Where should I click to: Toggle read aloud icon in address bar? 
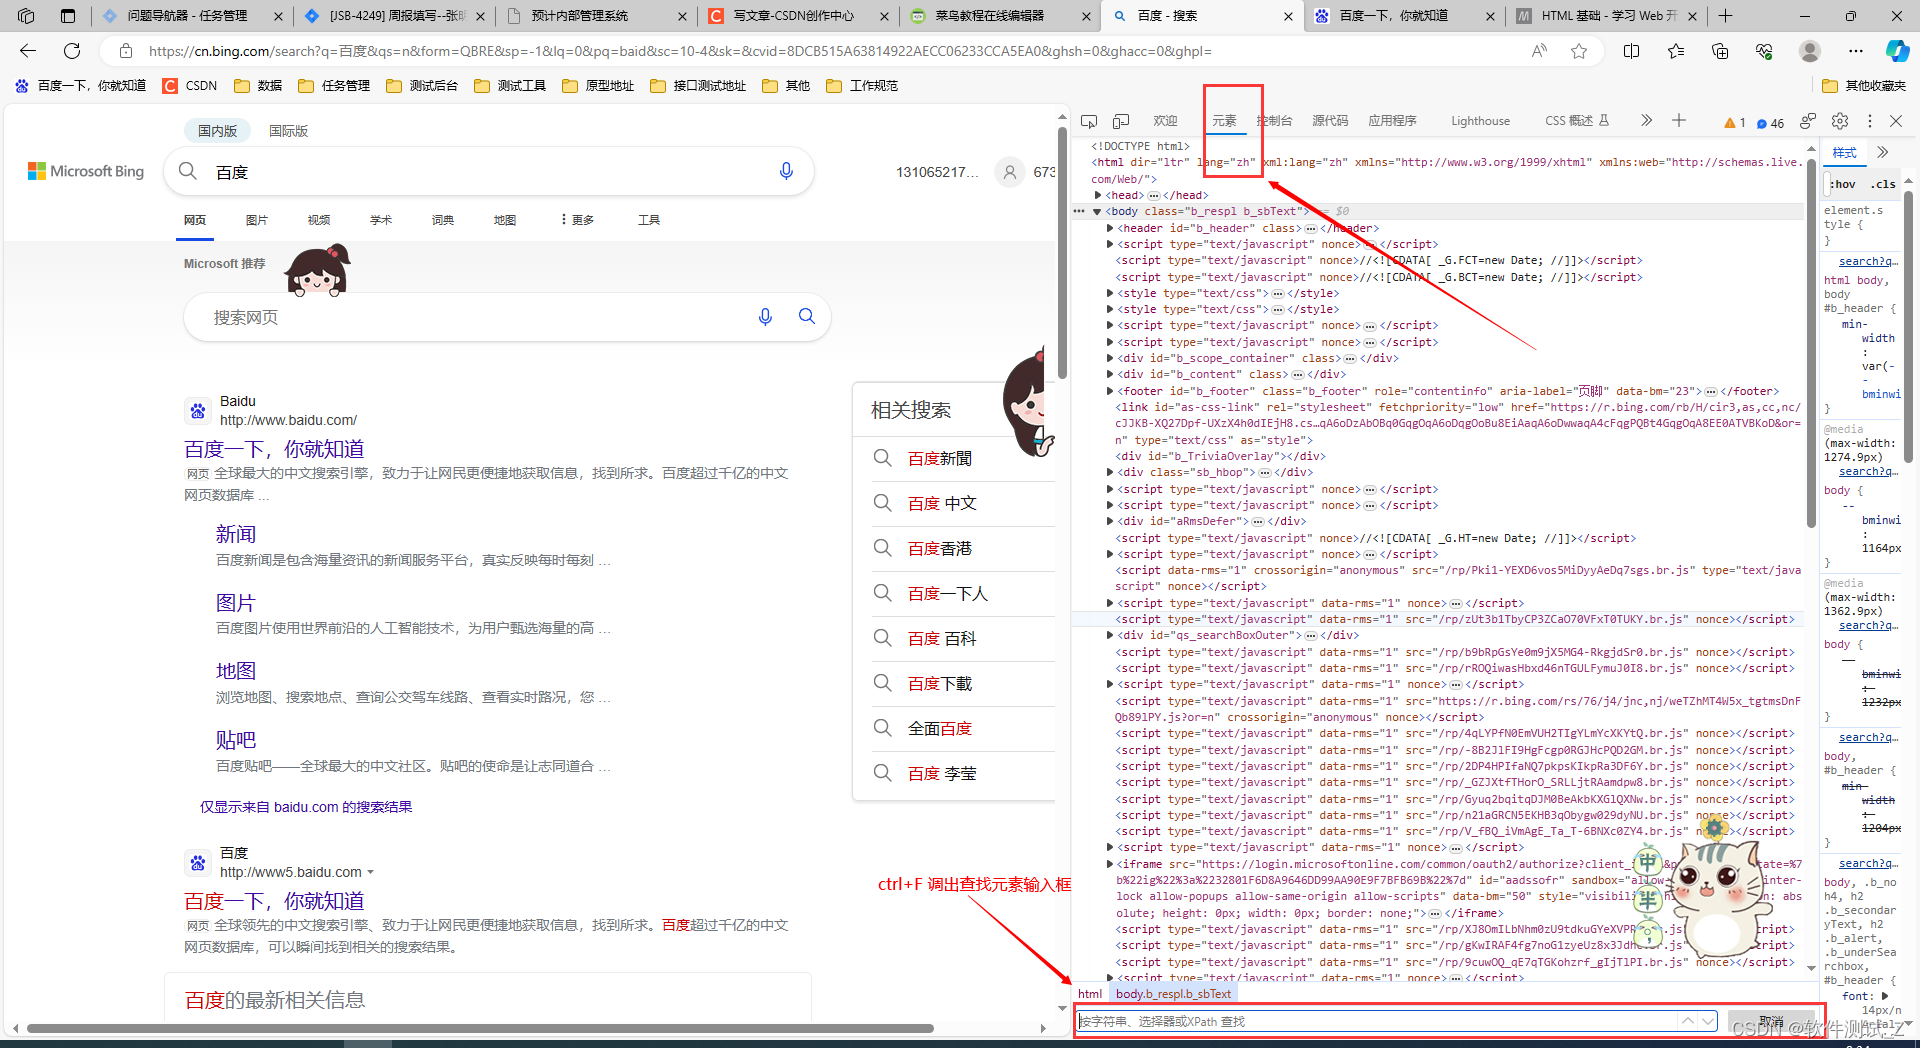(x=1539, y=51)
